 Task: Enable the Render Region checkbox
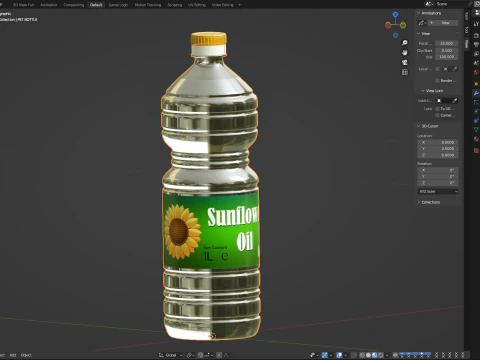tap(437, 81)
